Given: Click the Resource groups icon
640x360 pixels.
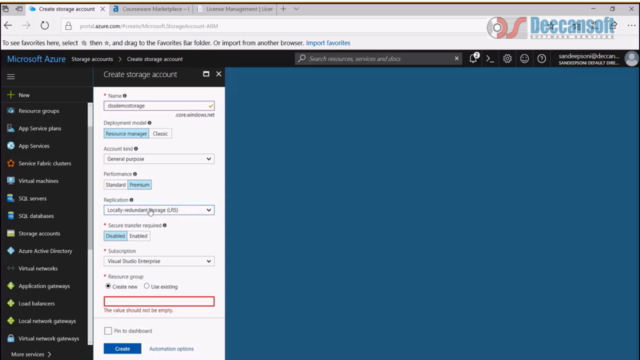Looking at the screenshot, I should [x=11, y=111].
